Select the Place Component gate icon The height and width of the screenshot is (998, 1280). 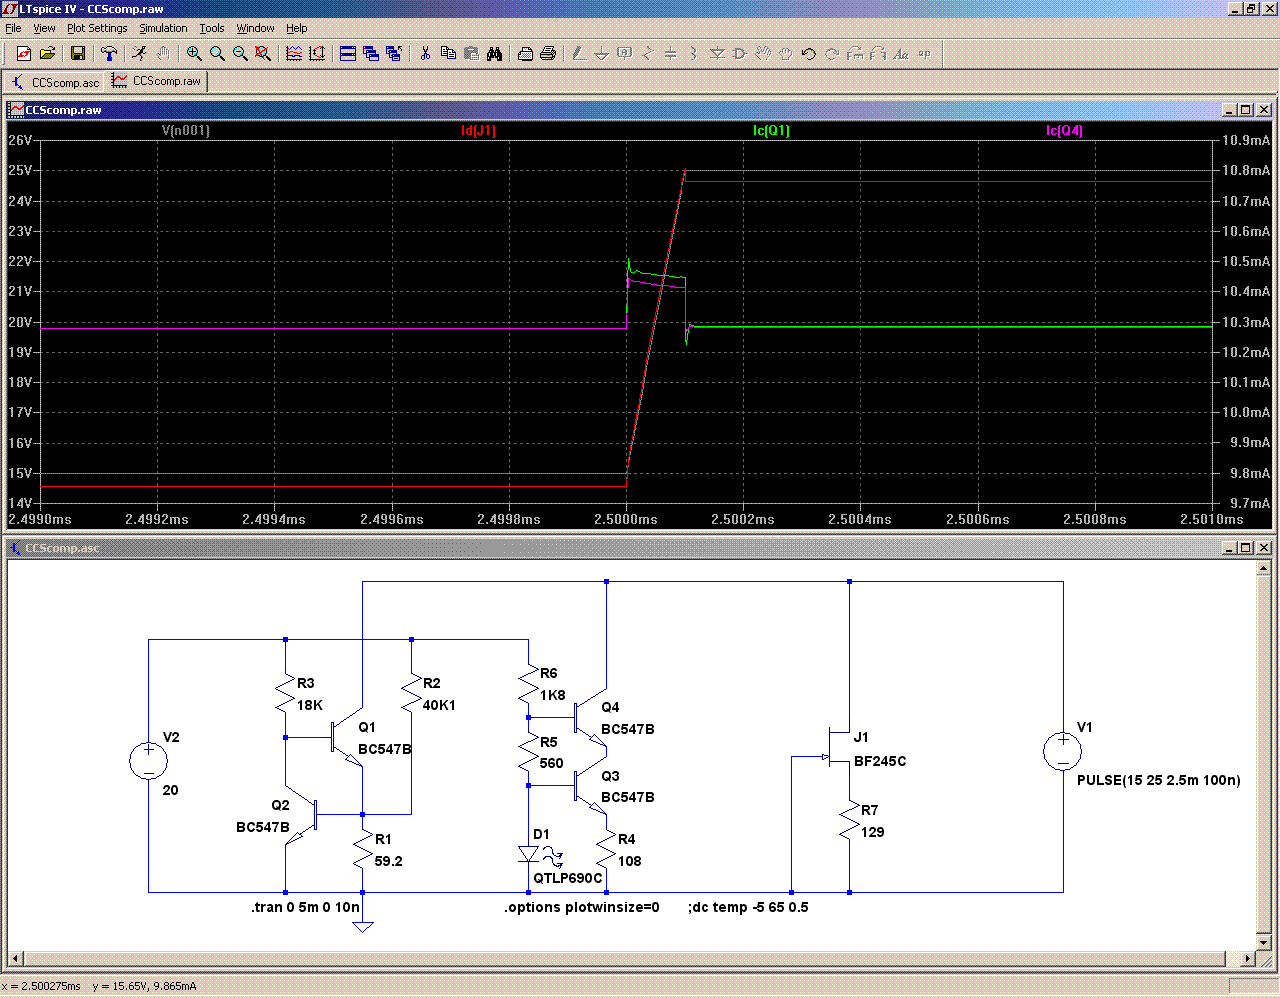(740, 53)
